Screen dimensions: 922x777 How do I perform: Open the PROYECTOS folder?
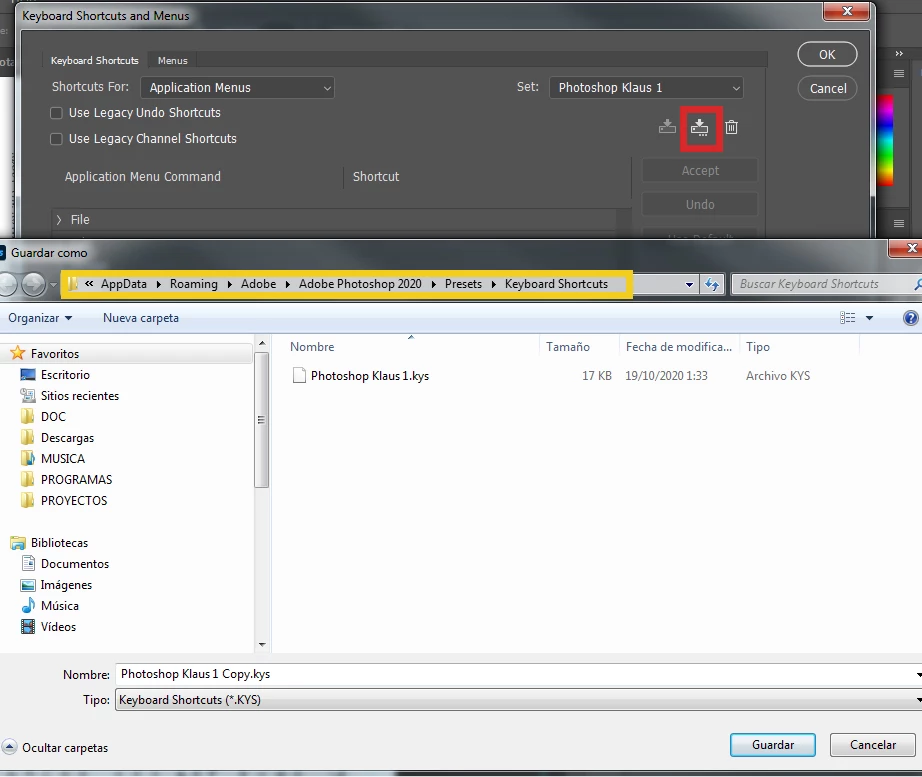(x=74, y=501)
